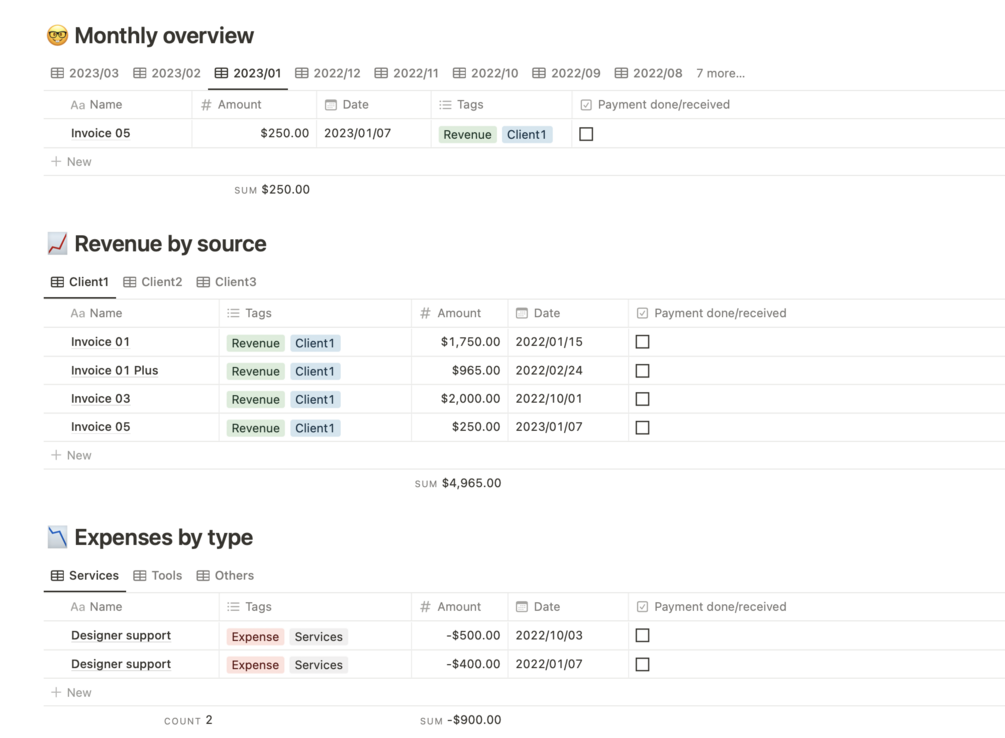Mark the 2022/10/03 Designer support payment as done
Image resolution: width=1005 pixels, height=738 pixels.
(642, 636)
